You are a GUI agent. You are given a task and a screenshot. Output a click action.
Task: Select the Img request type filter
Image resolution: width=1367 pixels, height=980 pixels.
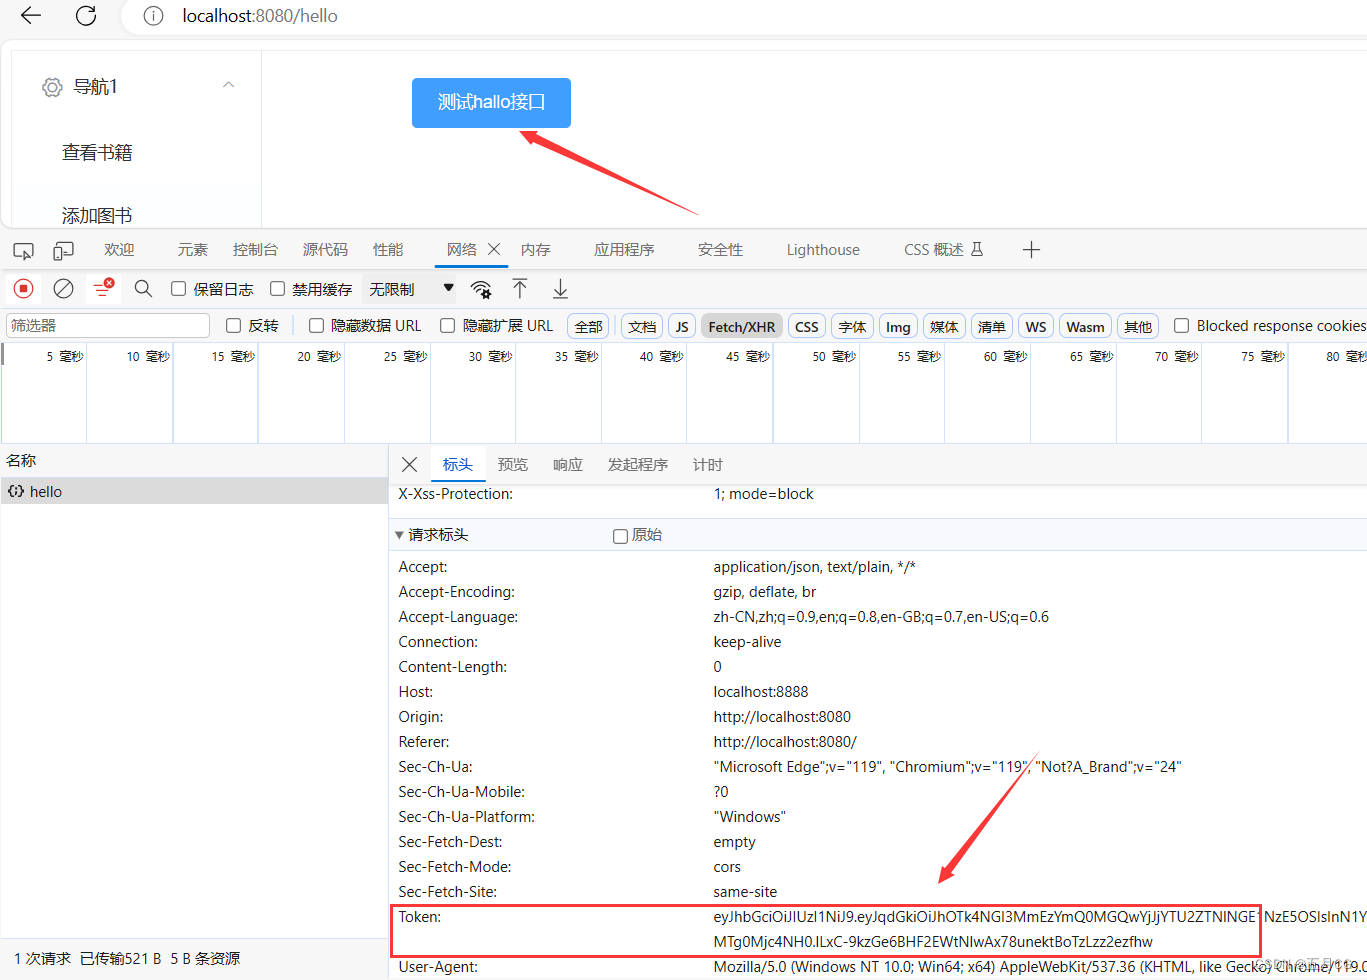(x=898, y=327)
